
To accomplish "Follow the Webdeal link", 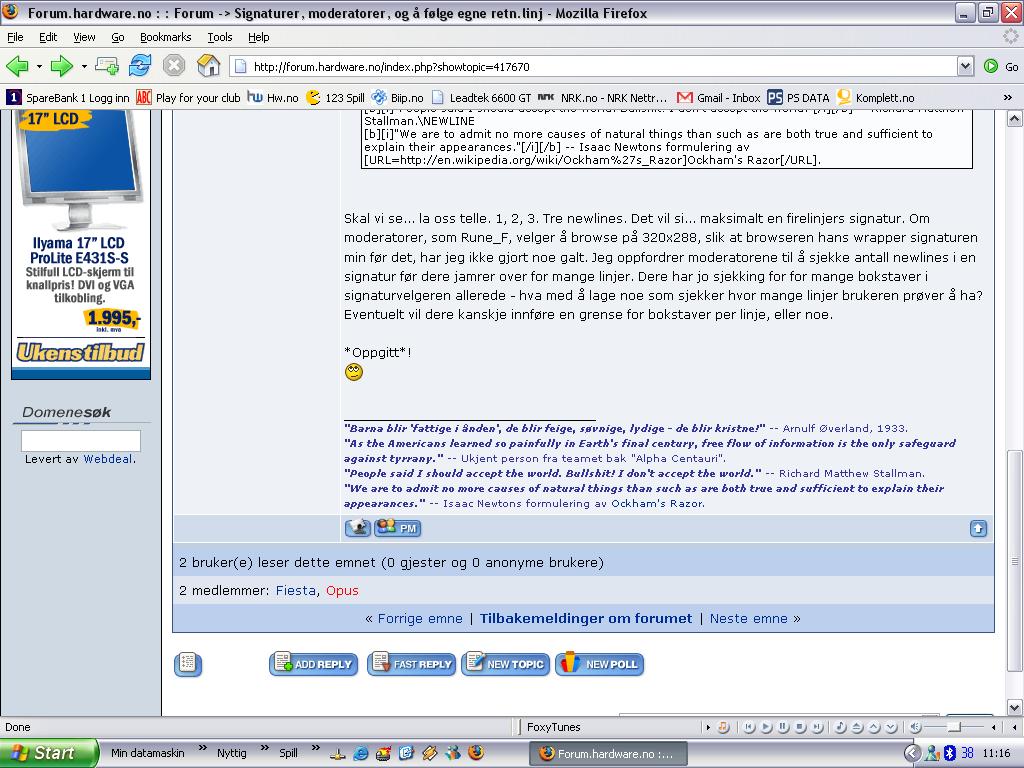I will pyautogui.click(x=108, y=459).
